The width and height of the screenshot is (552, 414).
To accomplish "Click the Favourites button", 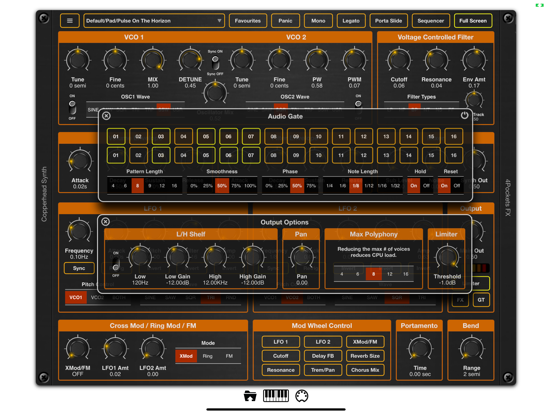I will (x=247, y=21).
